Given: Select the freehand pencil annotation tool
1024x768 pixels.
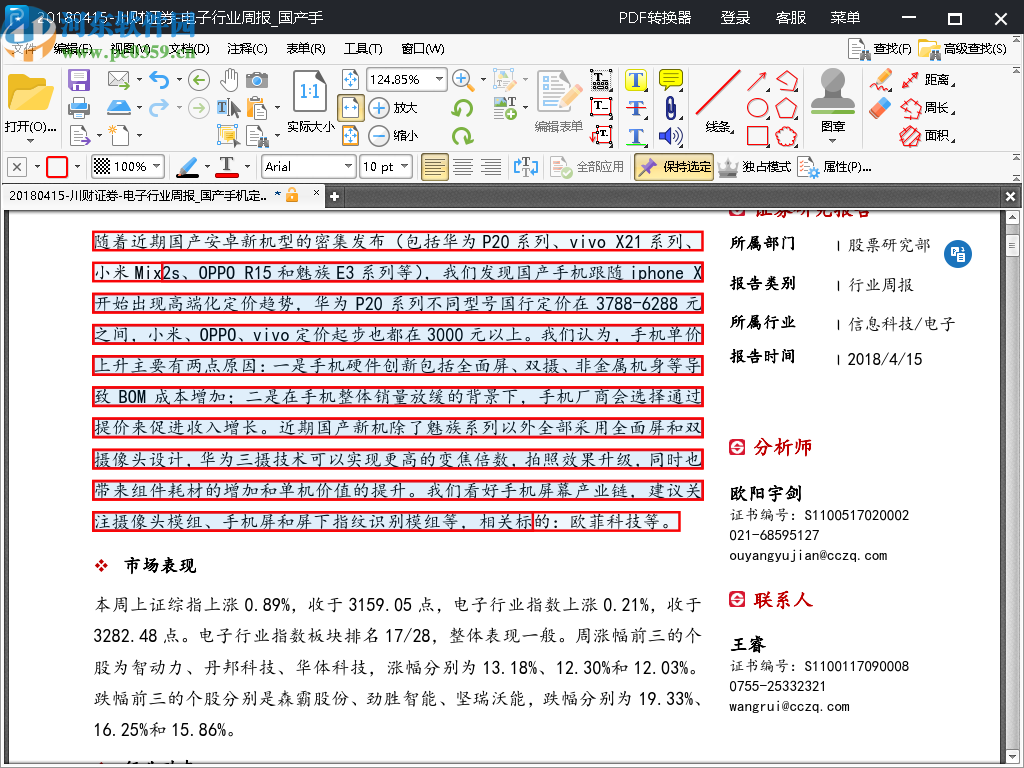Looking at the screenshot, I should click(x=883, y=80).
